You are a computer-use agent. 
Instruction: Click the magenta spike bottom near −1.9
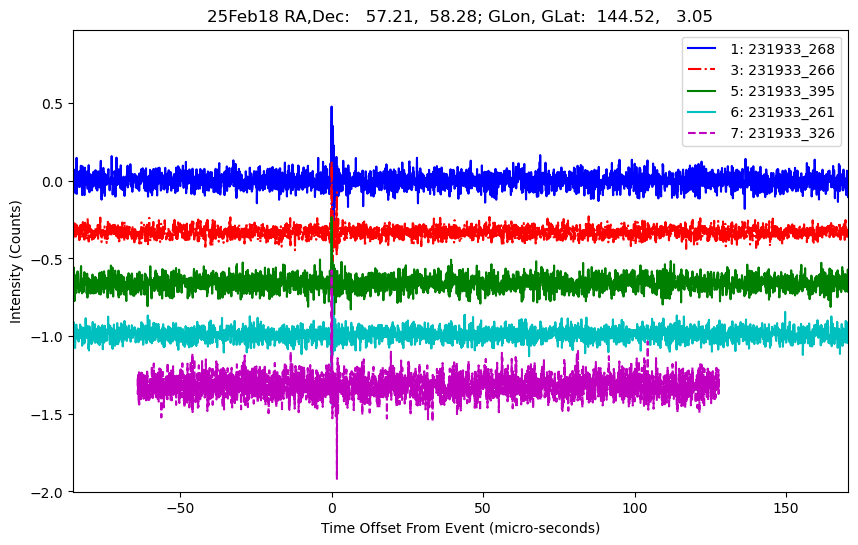coord(337,477)
